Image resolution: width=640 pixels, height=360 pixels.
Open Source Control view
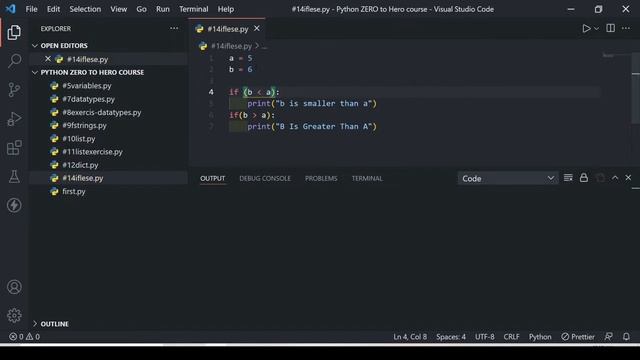14,90
